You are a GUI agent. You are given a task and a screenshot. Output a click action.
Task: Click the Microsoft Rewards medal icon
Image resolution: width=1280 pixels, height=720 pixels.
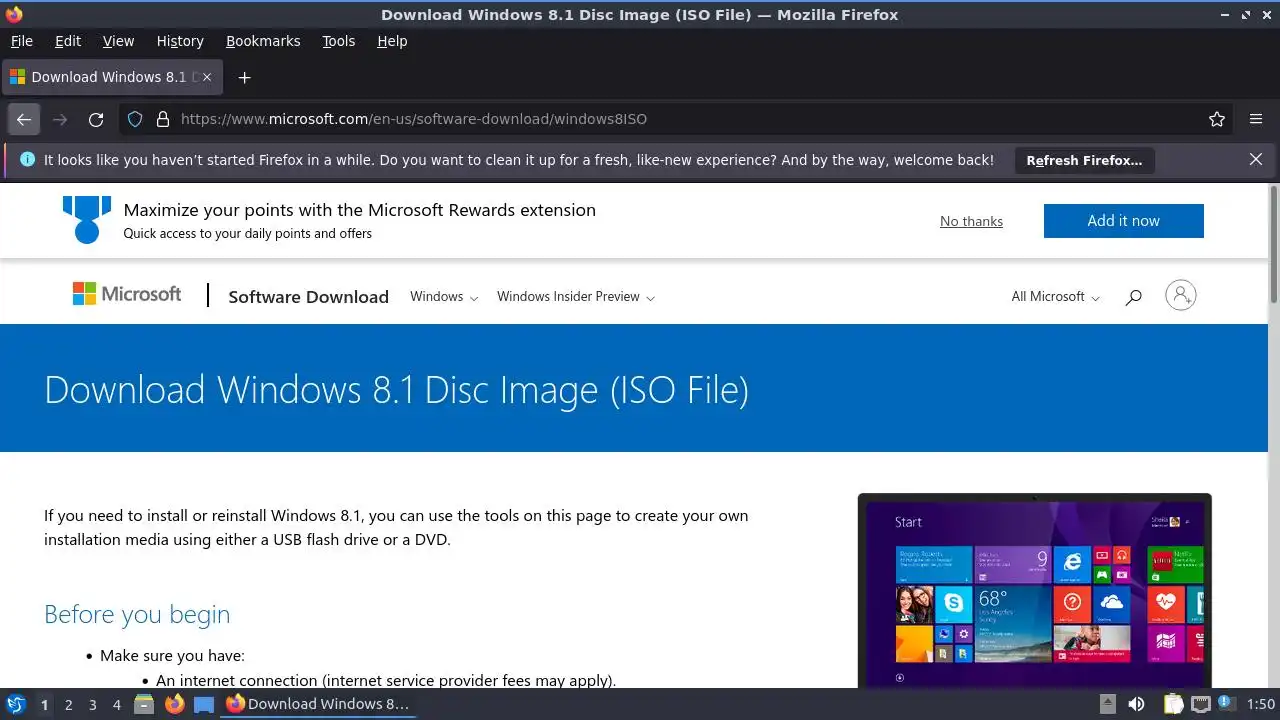coord(87,219)
